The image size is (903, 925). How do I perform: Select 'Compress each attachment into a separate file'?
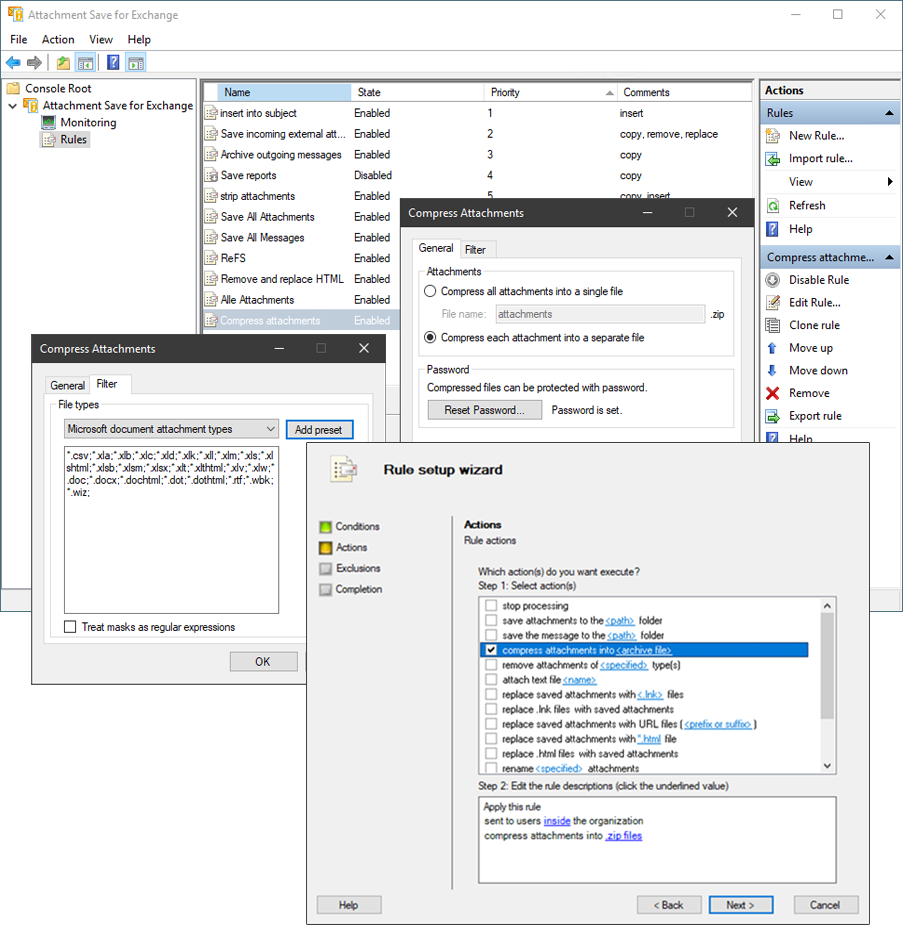431,337
